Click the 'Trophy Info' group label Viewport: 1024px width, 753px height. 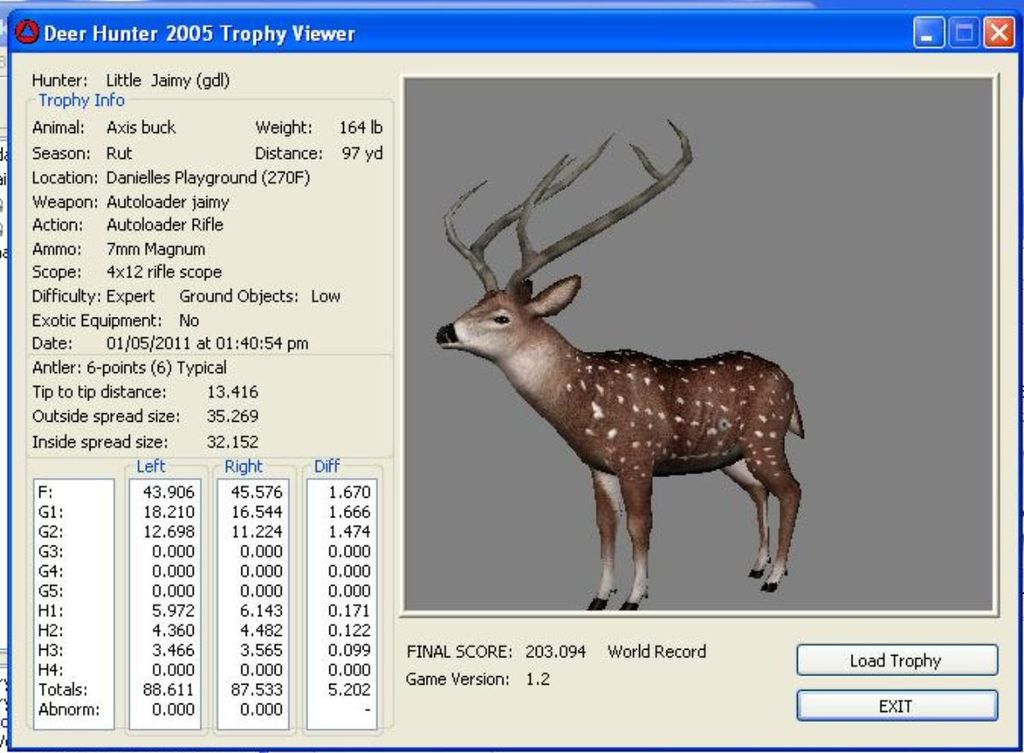point(81,100)
